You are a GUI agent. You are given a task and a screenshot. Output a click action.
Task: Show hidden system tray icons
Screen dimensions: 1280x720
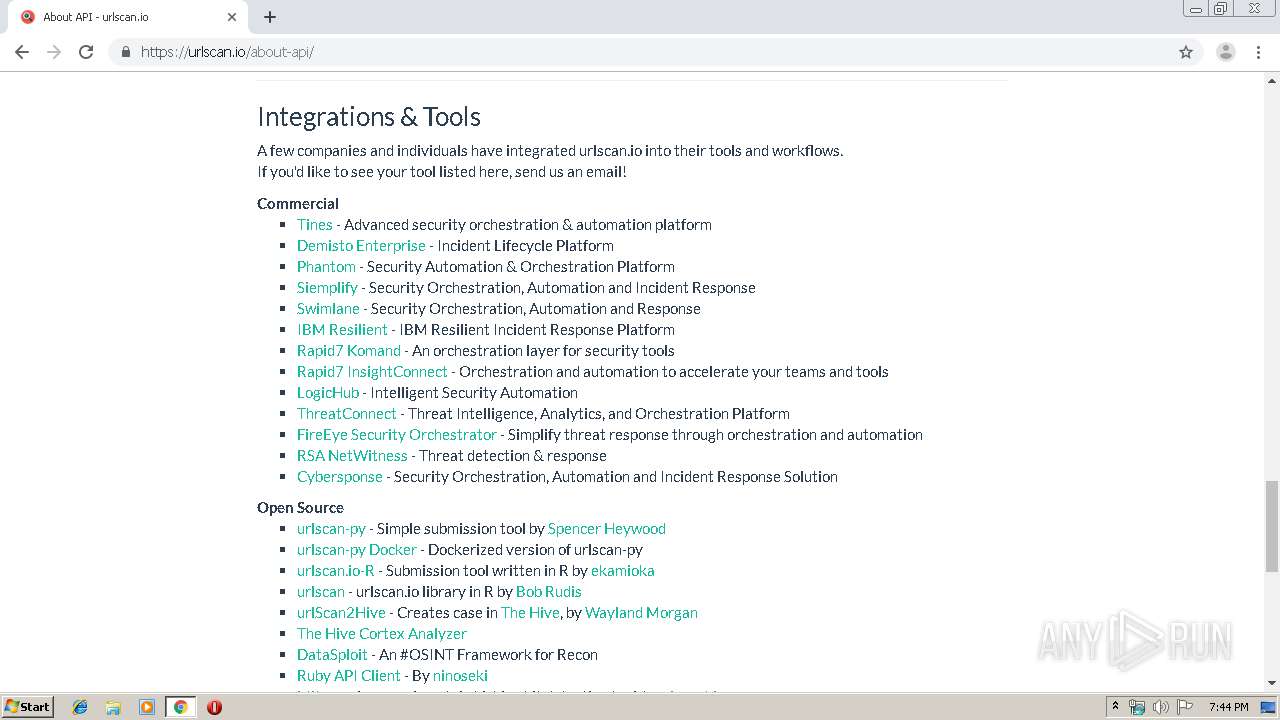coord(1115,707)
